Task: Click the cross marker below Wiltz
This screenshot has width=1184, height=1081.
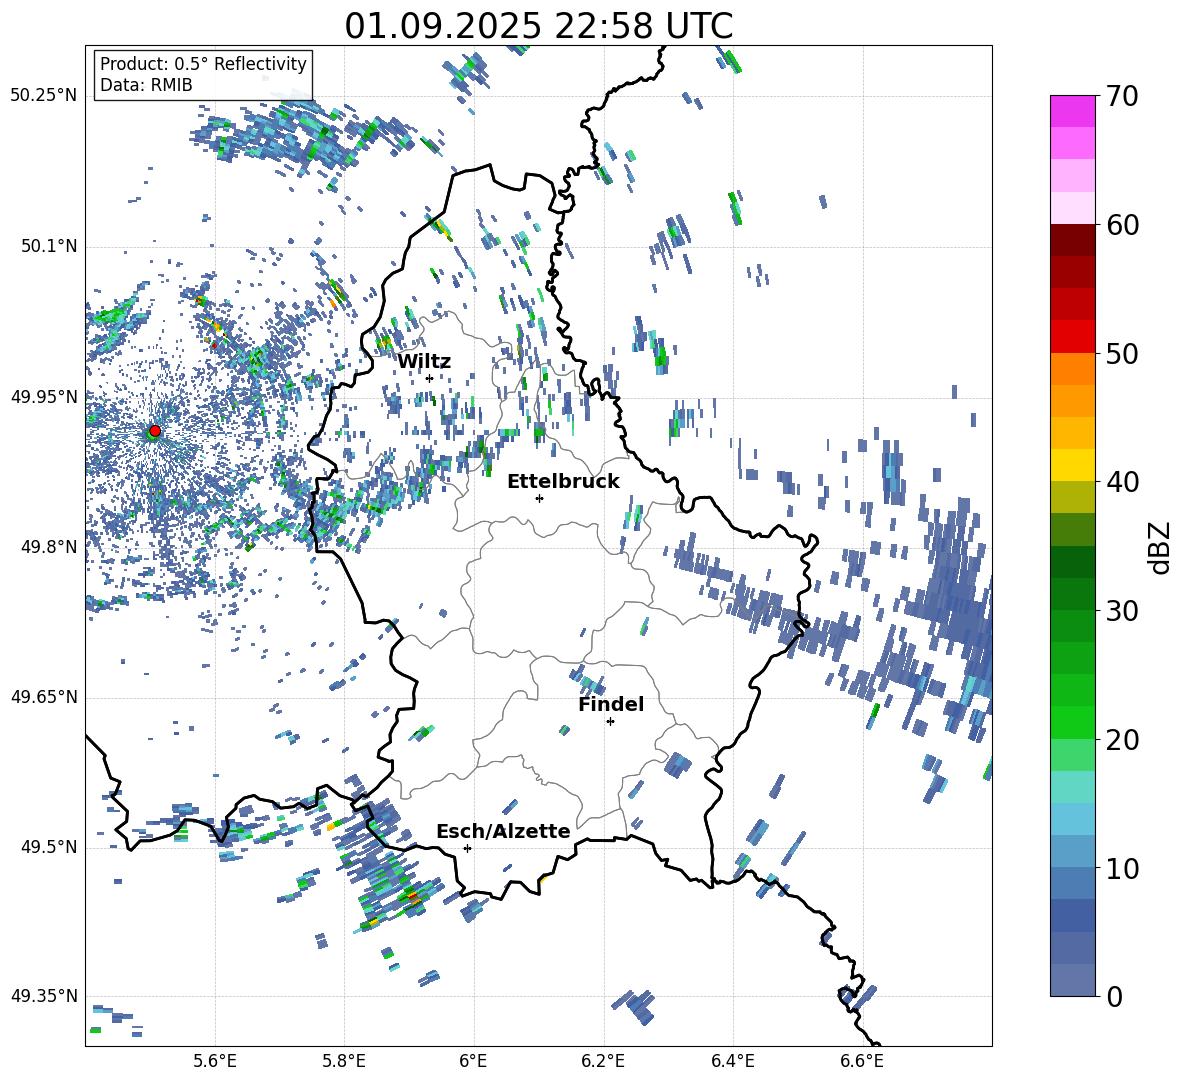Action: [429, 378]
